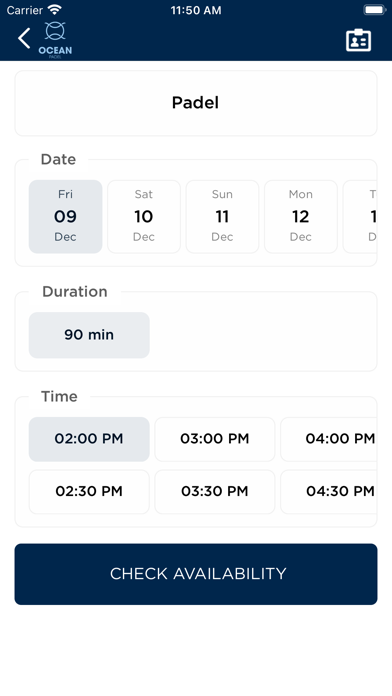Tap the Check Availability button
The width and height of the screenshot is (392, 696).
(196, 574)
